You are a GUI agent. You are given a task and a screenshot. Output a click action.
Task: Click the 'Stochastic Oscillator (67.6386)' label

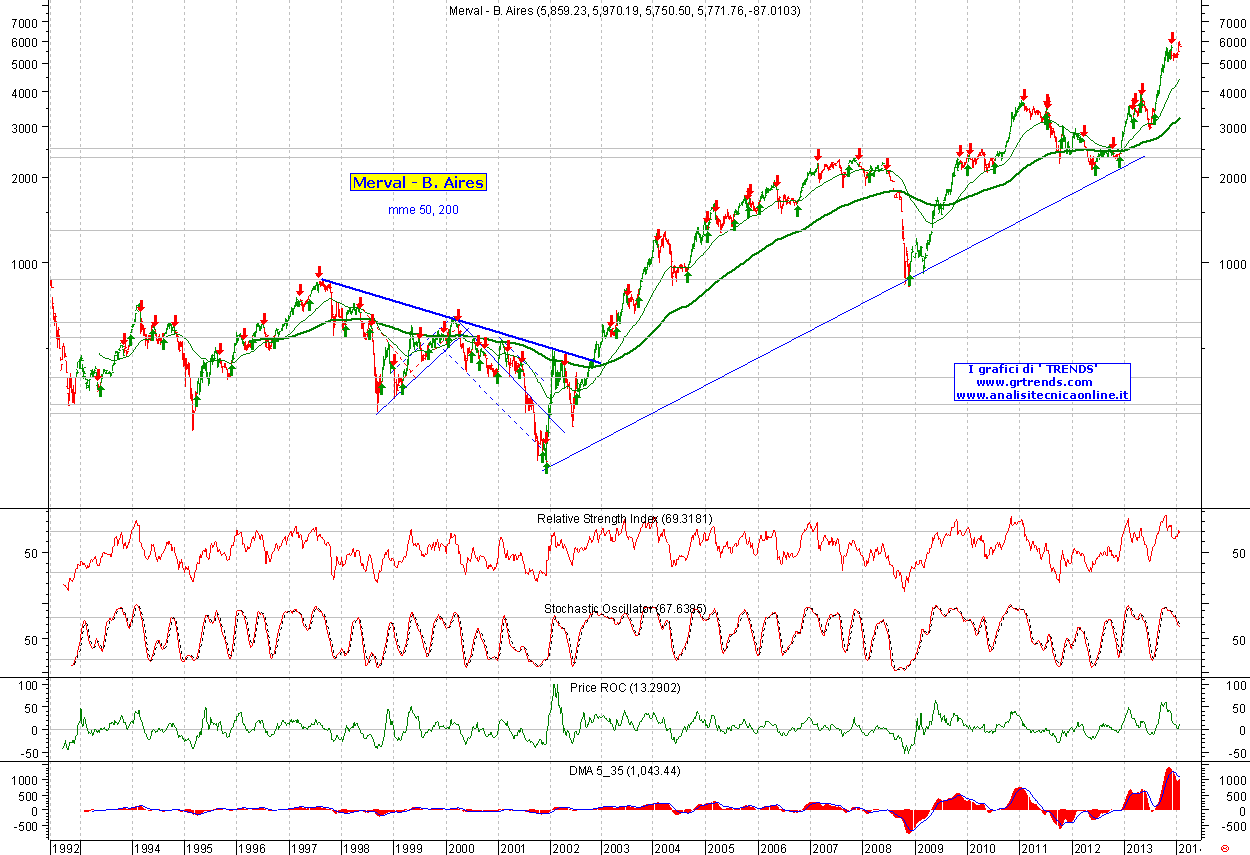coord(625,608)
